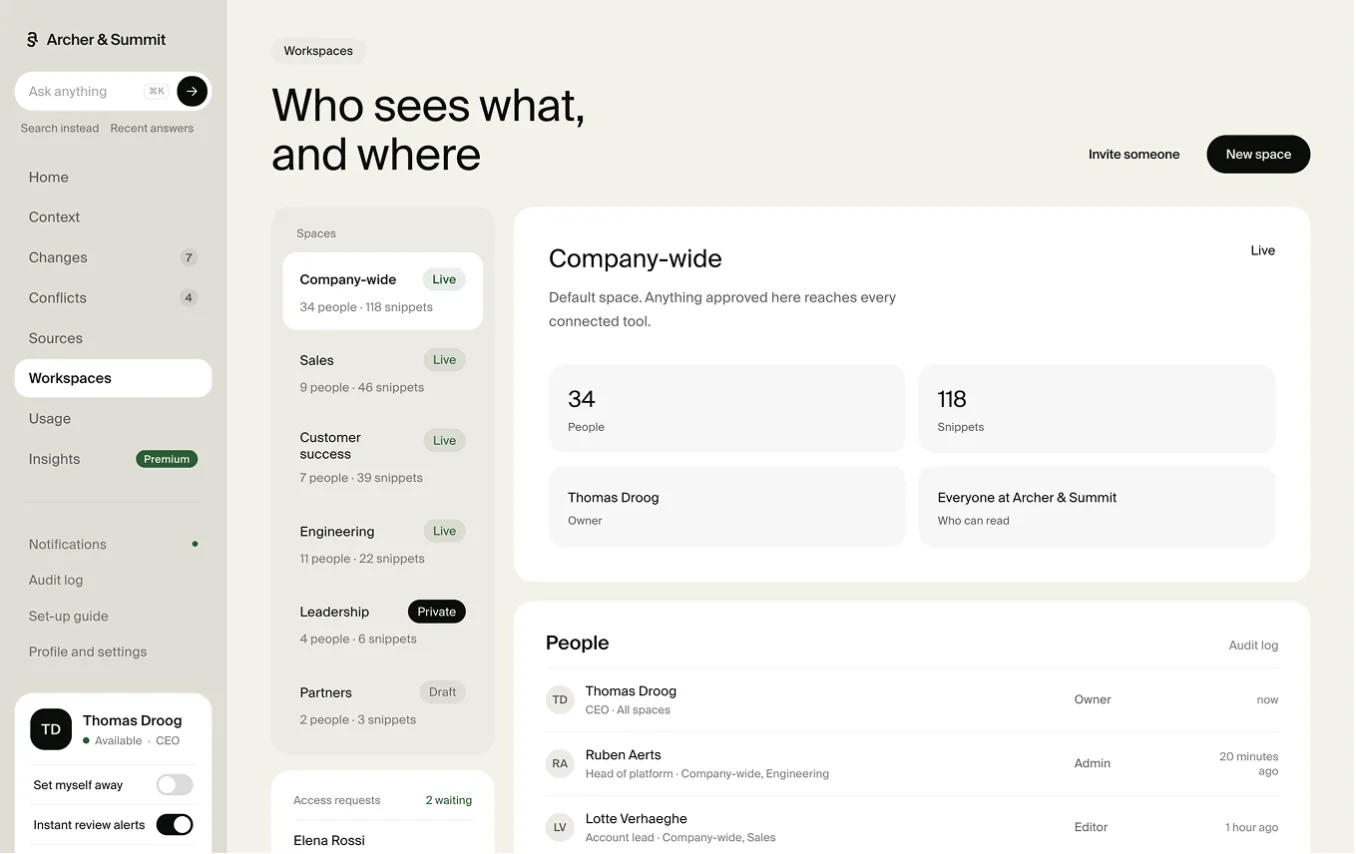Select the private Leadership space
1356x854 pixels.
click(383, 624)
